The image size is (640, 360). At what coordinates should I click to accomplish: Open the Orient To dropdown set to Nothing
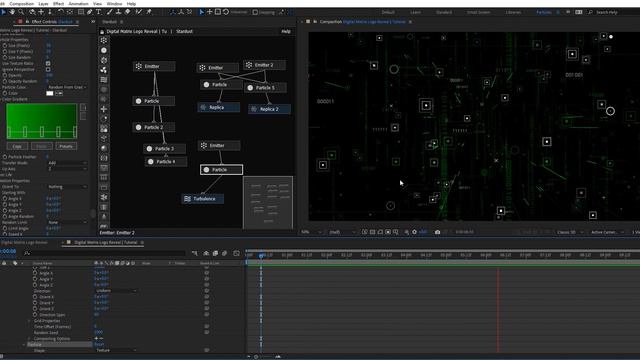click(67, 187)
